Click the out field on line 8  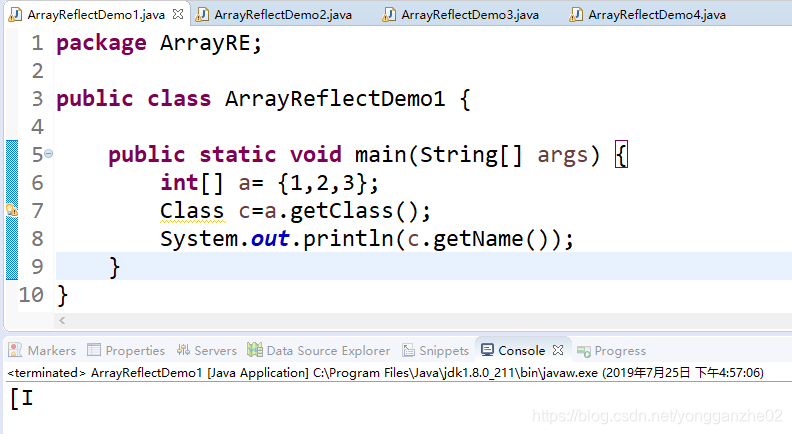point(270,238)
